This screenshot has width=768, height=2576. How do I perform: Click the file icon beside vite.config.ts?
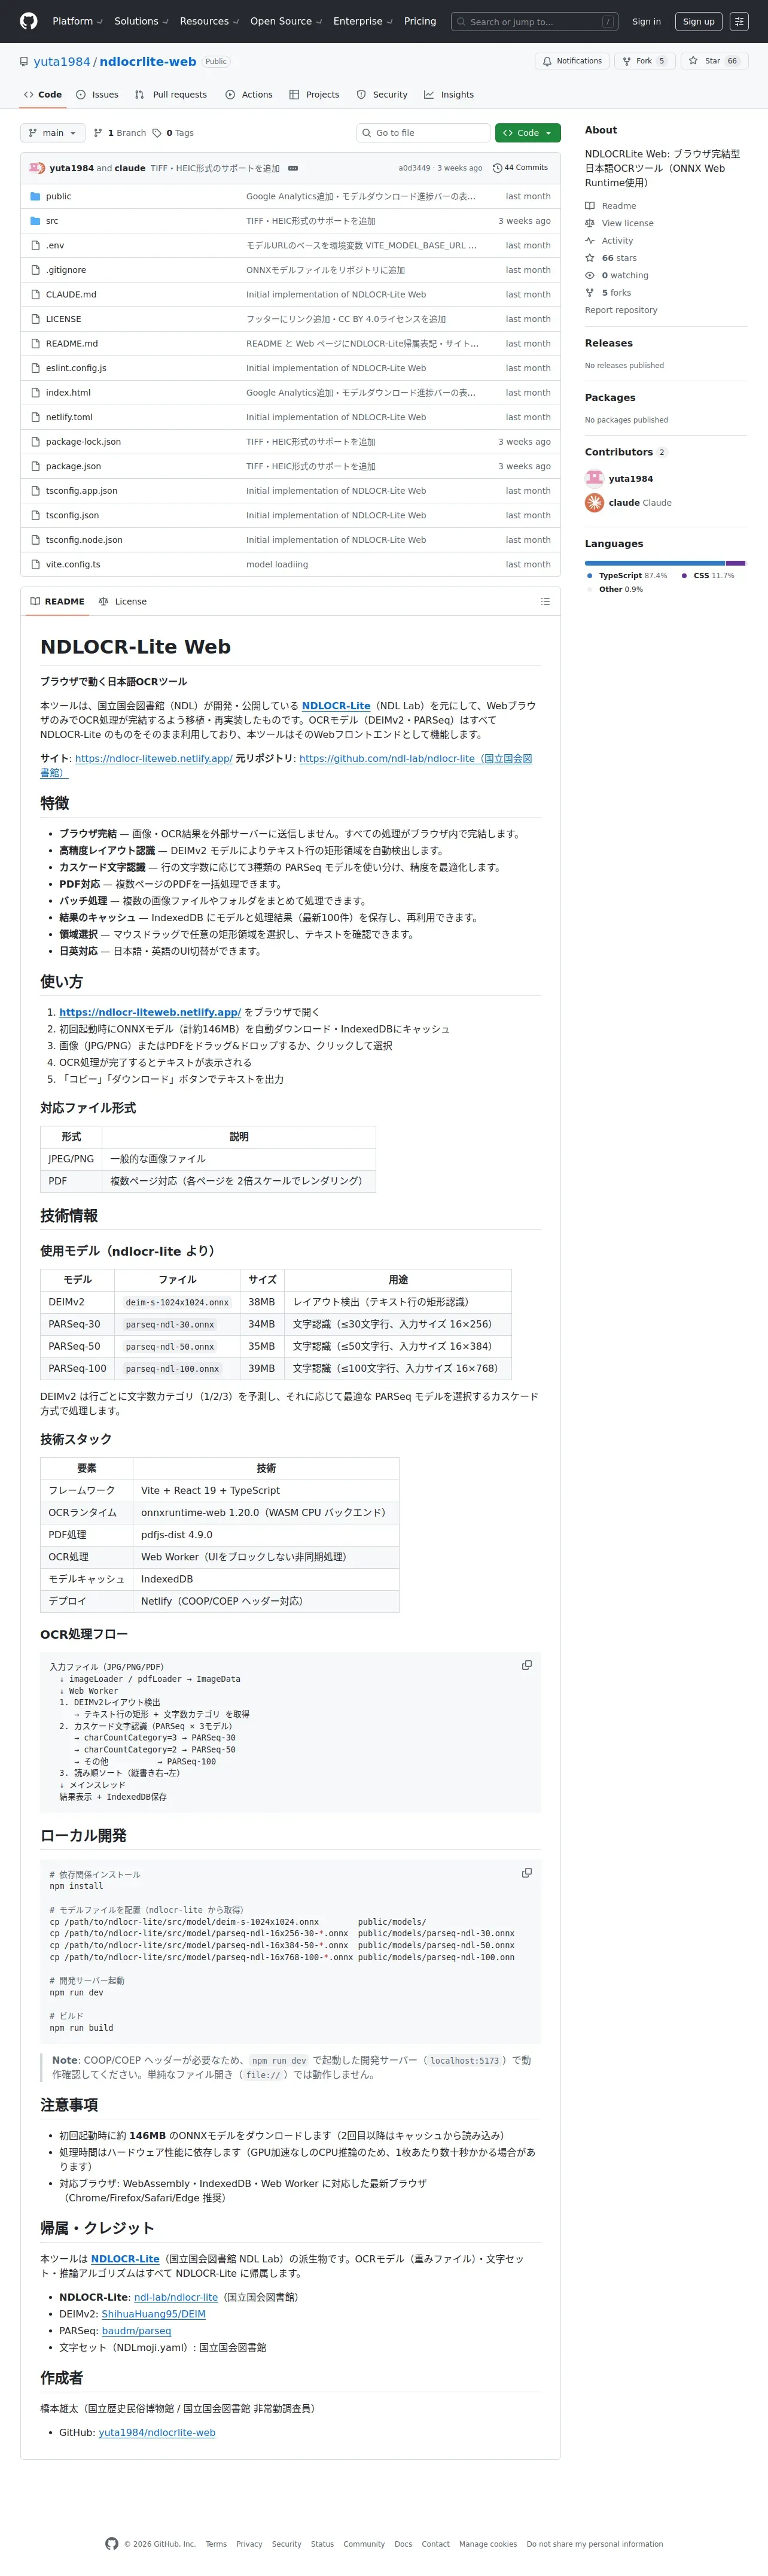35,564
